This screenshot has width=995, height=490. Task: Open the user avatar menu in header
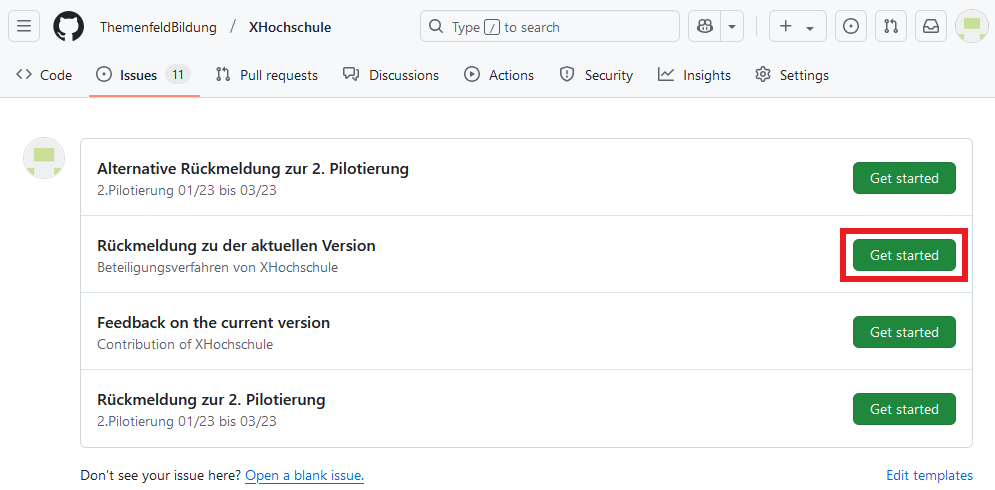(x=971, y=27)
